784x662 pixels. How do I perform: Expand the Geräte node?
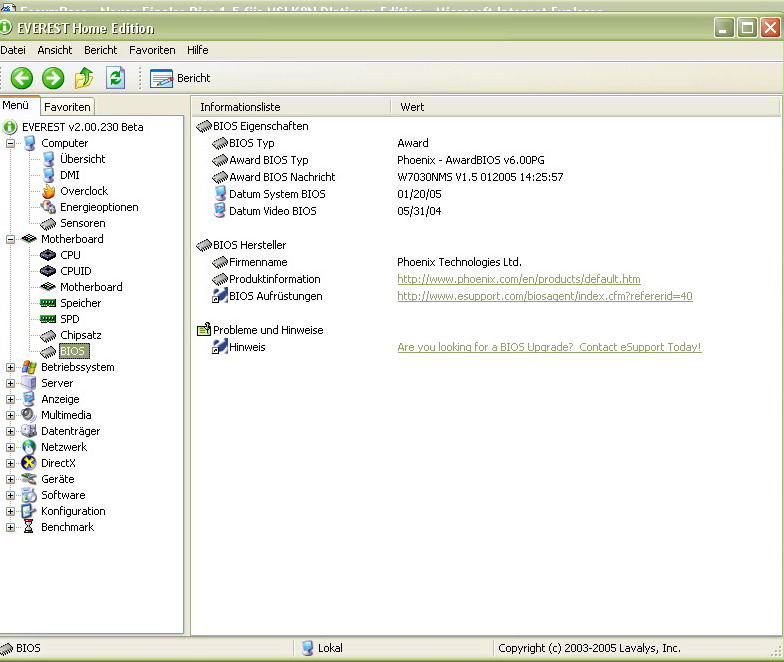(x=10, y=480)
